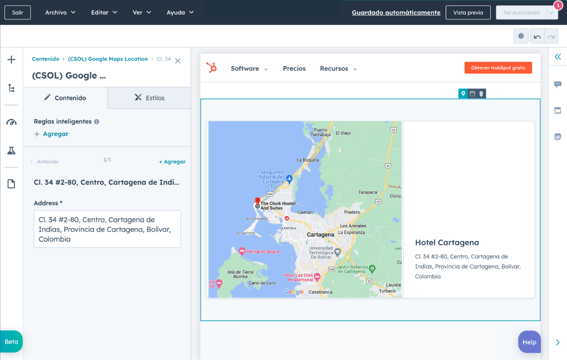Collapse right panel with double chevron

tap(558, 57)
